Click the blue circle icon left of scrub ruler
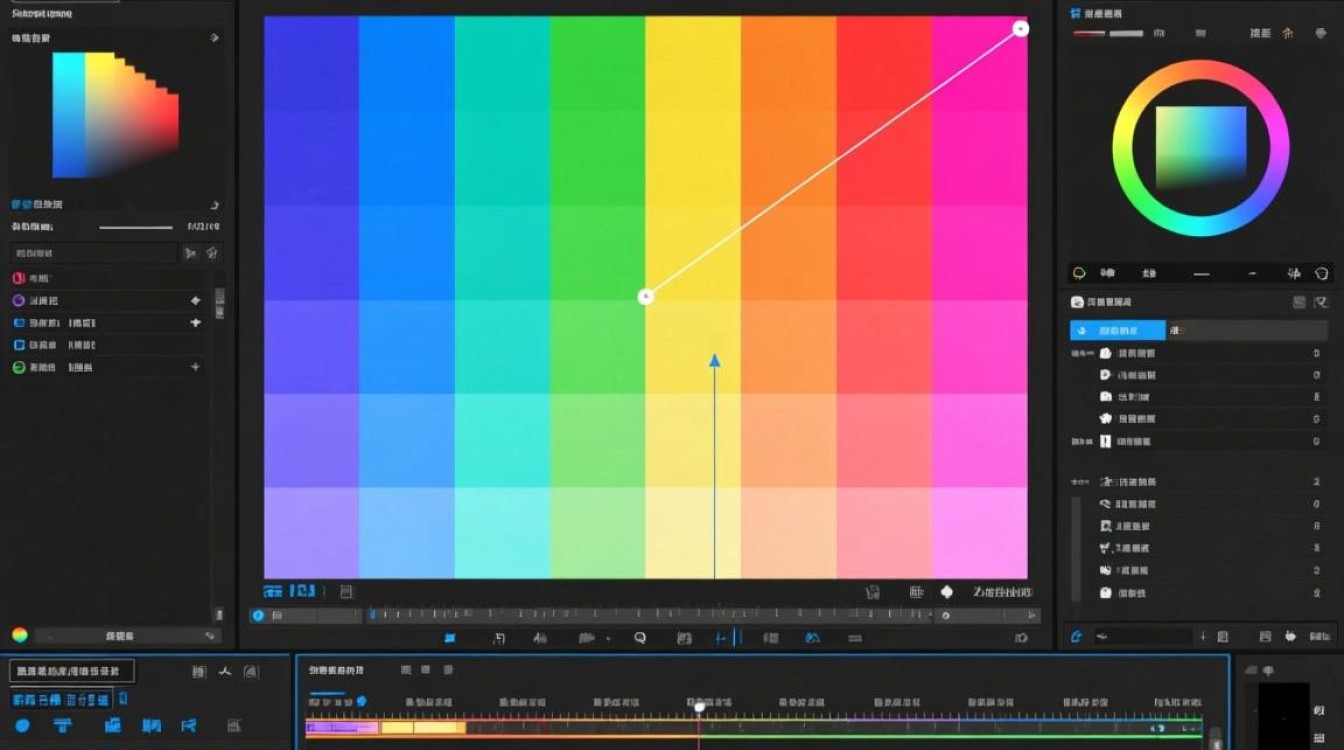This screenshot has width=1344, height=750. pyautogui.click(x=258, y=615)
